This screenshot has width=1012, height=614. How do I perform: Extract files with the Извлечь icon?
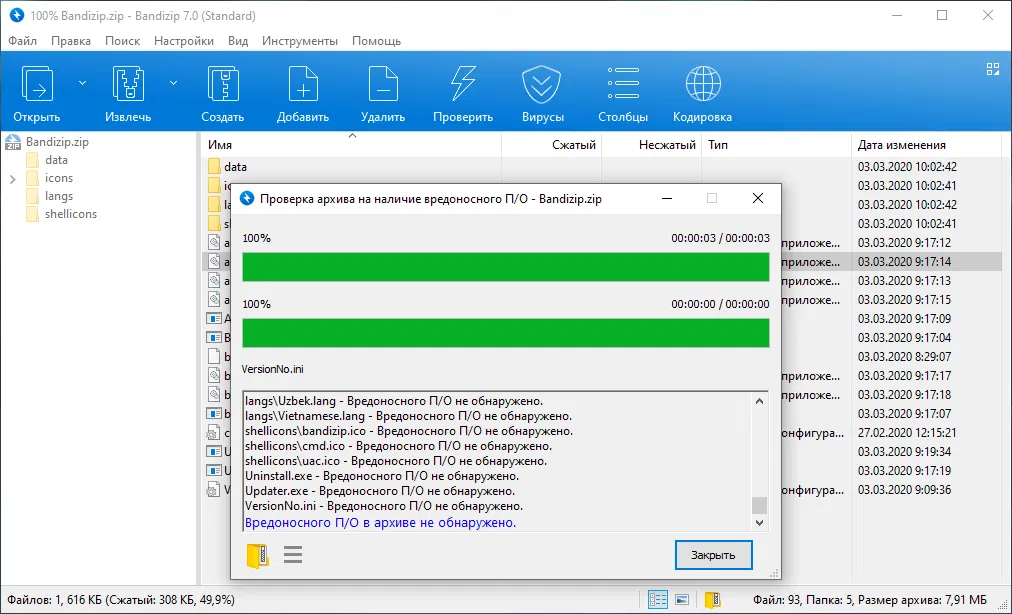point(128,84)
